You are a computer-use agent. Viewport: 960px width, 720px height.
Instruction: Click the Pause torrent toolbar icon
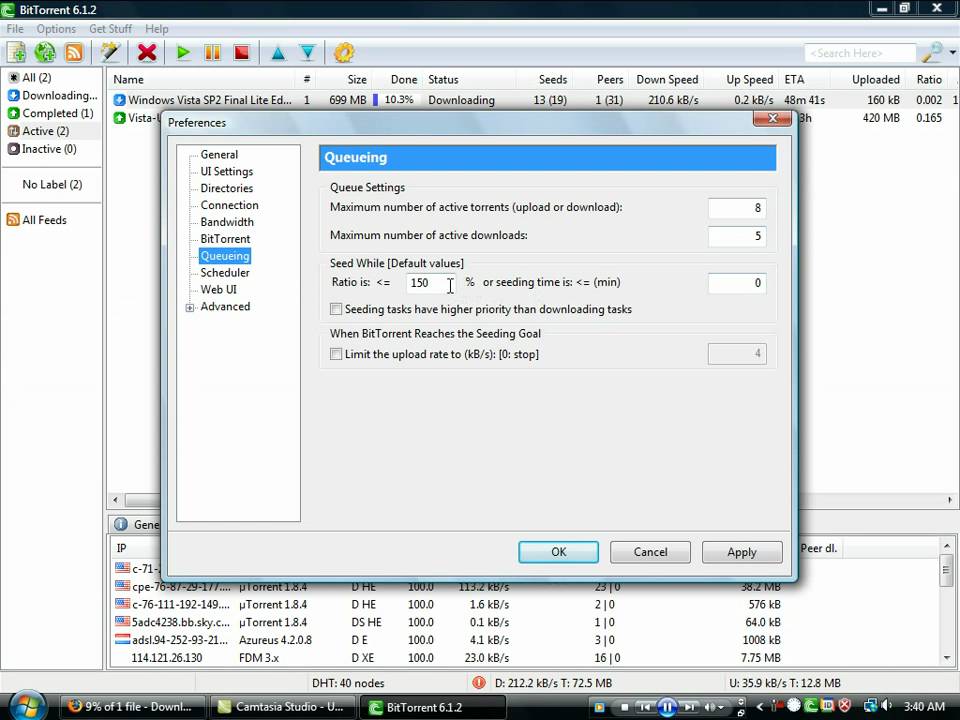pyautogui.click(x=212, y=53)
